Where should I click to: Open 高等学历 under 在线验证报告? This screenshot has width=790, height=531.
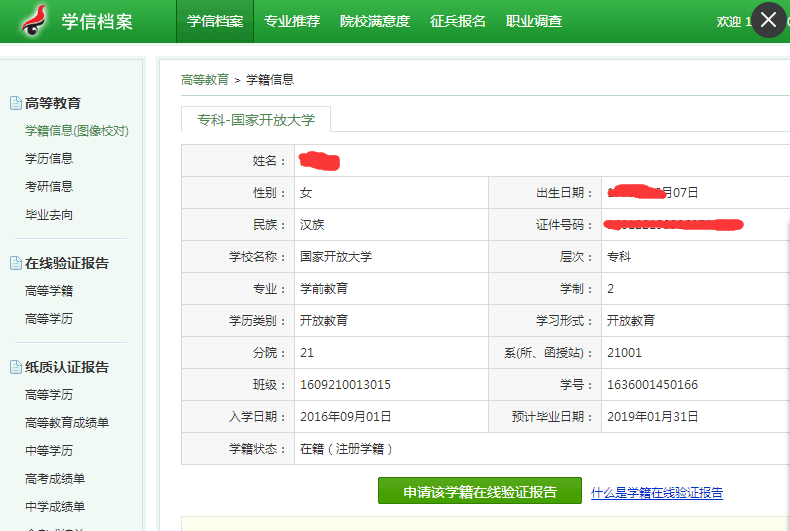point(49,319)
